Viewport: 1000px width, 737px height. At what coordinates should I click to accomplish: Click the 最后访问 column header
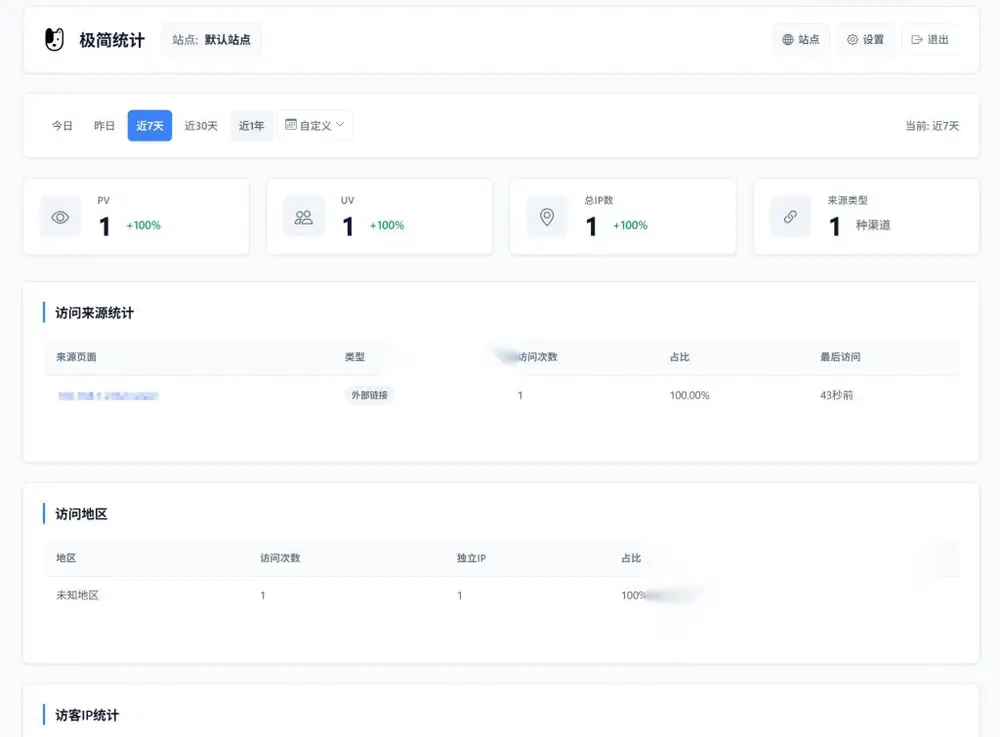tap(840, 357)
